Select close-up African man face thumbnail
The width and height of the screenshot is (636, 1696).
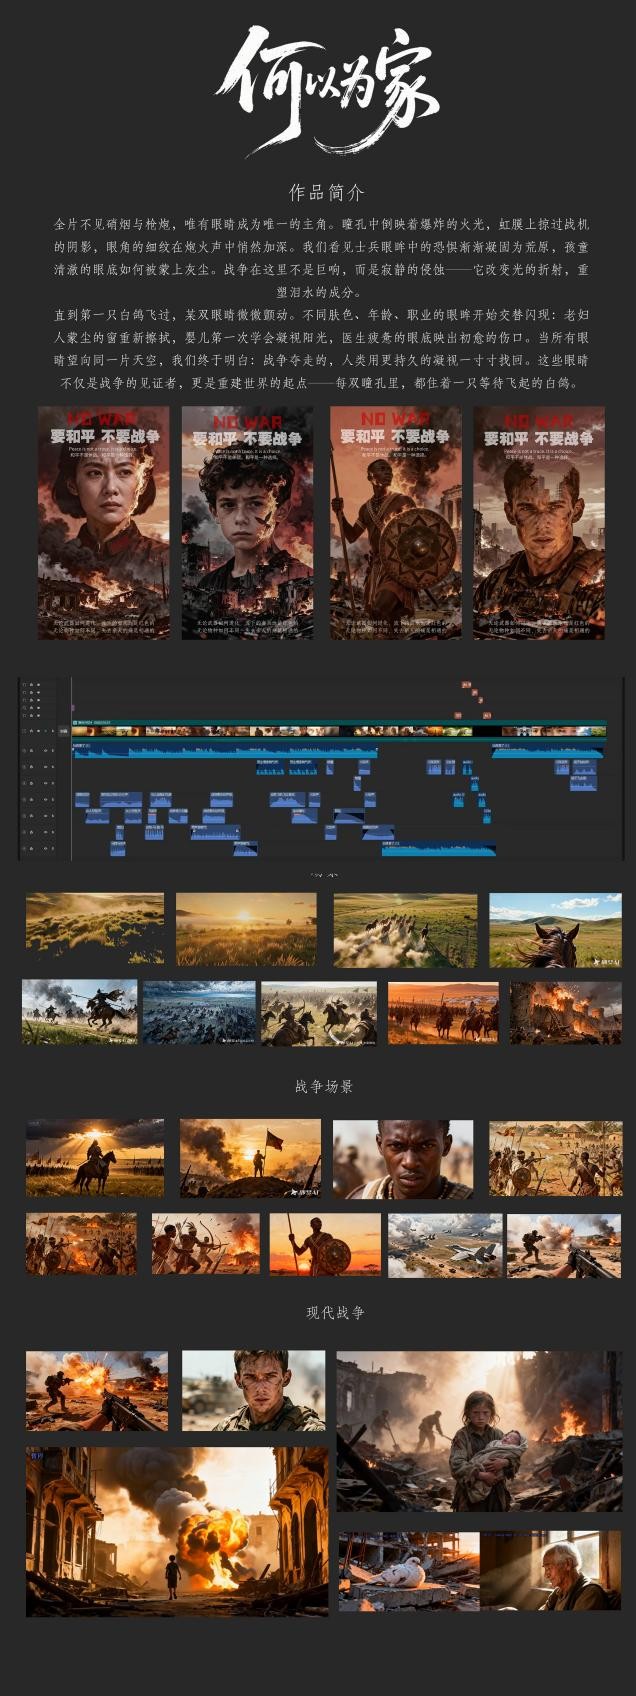[x=403, y=1159]
